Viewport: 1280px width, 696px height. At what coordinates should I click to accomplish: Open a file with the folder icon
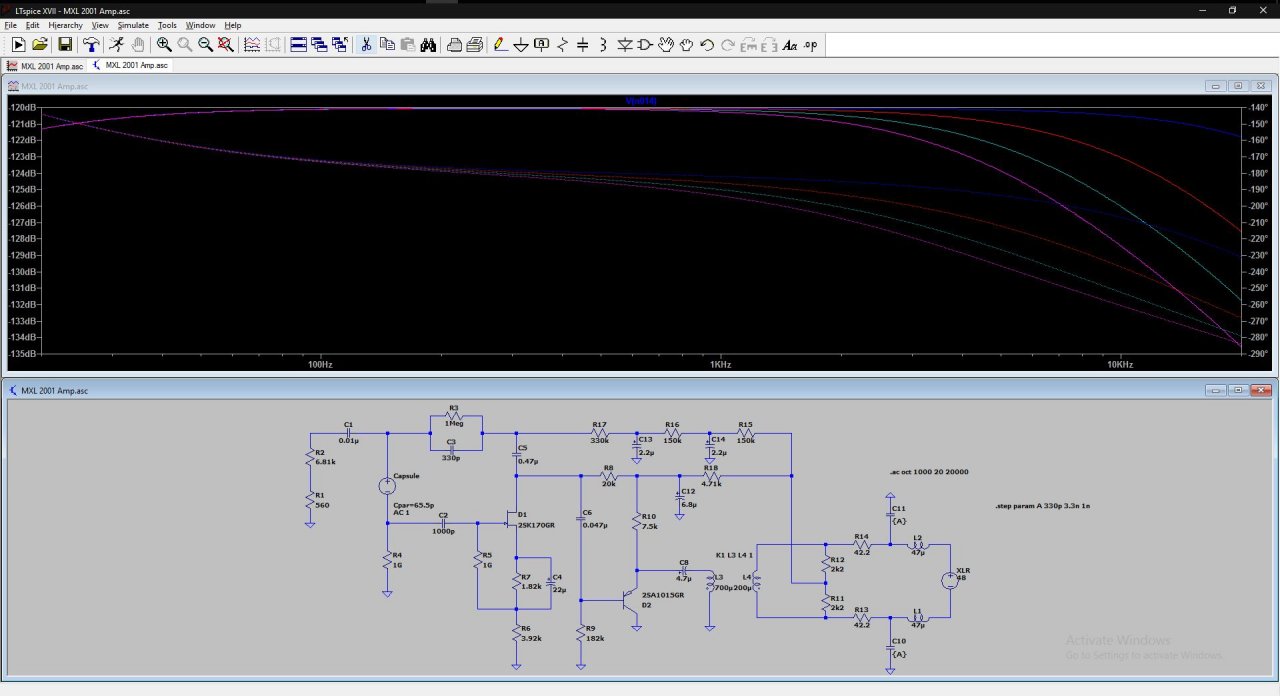pyautogui.click(x=40, y=45)
